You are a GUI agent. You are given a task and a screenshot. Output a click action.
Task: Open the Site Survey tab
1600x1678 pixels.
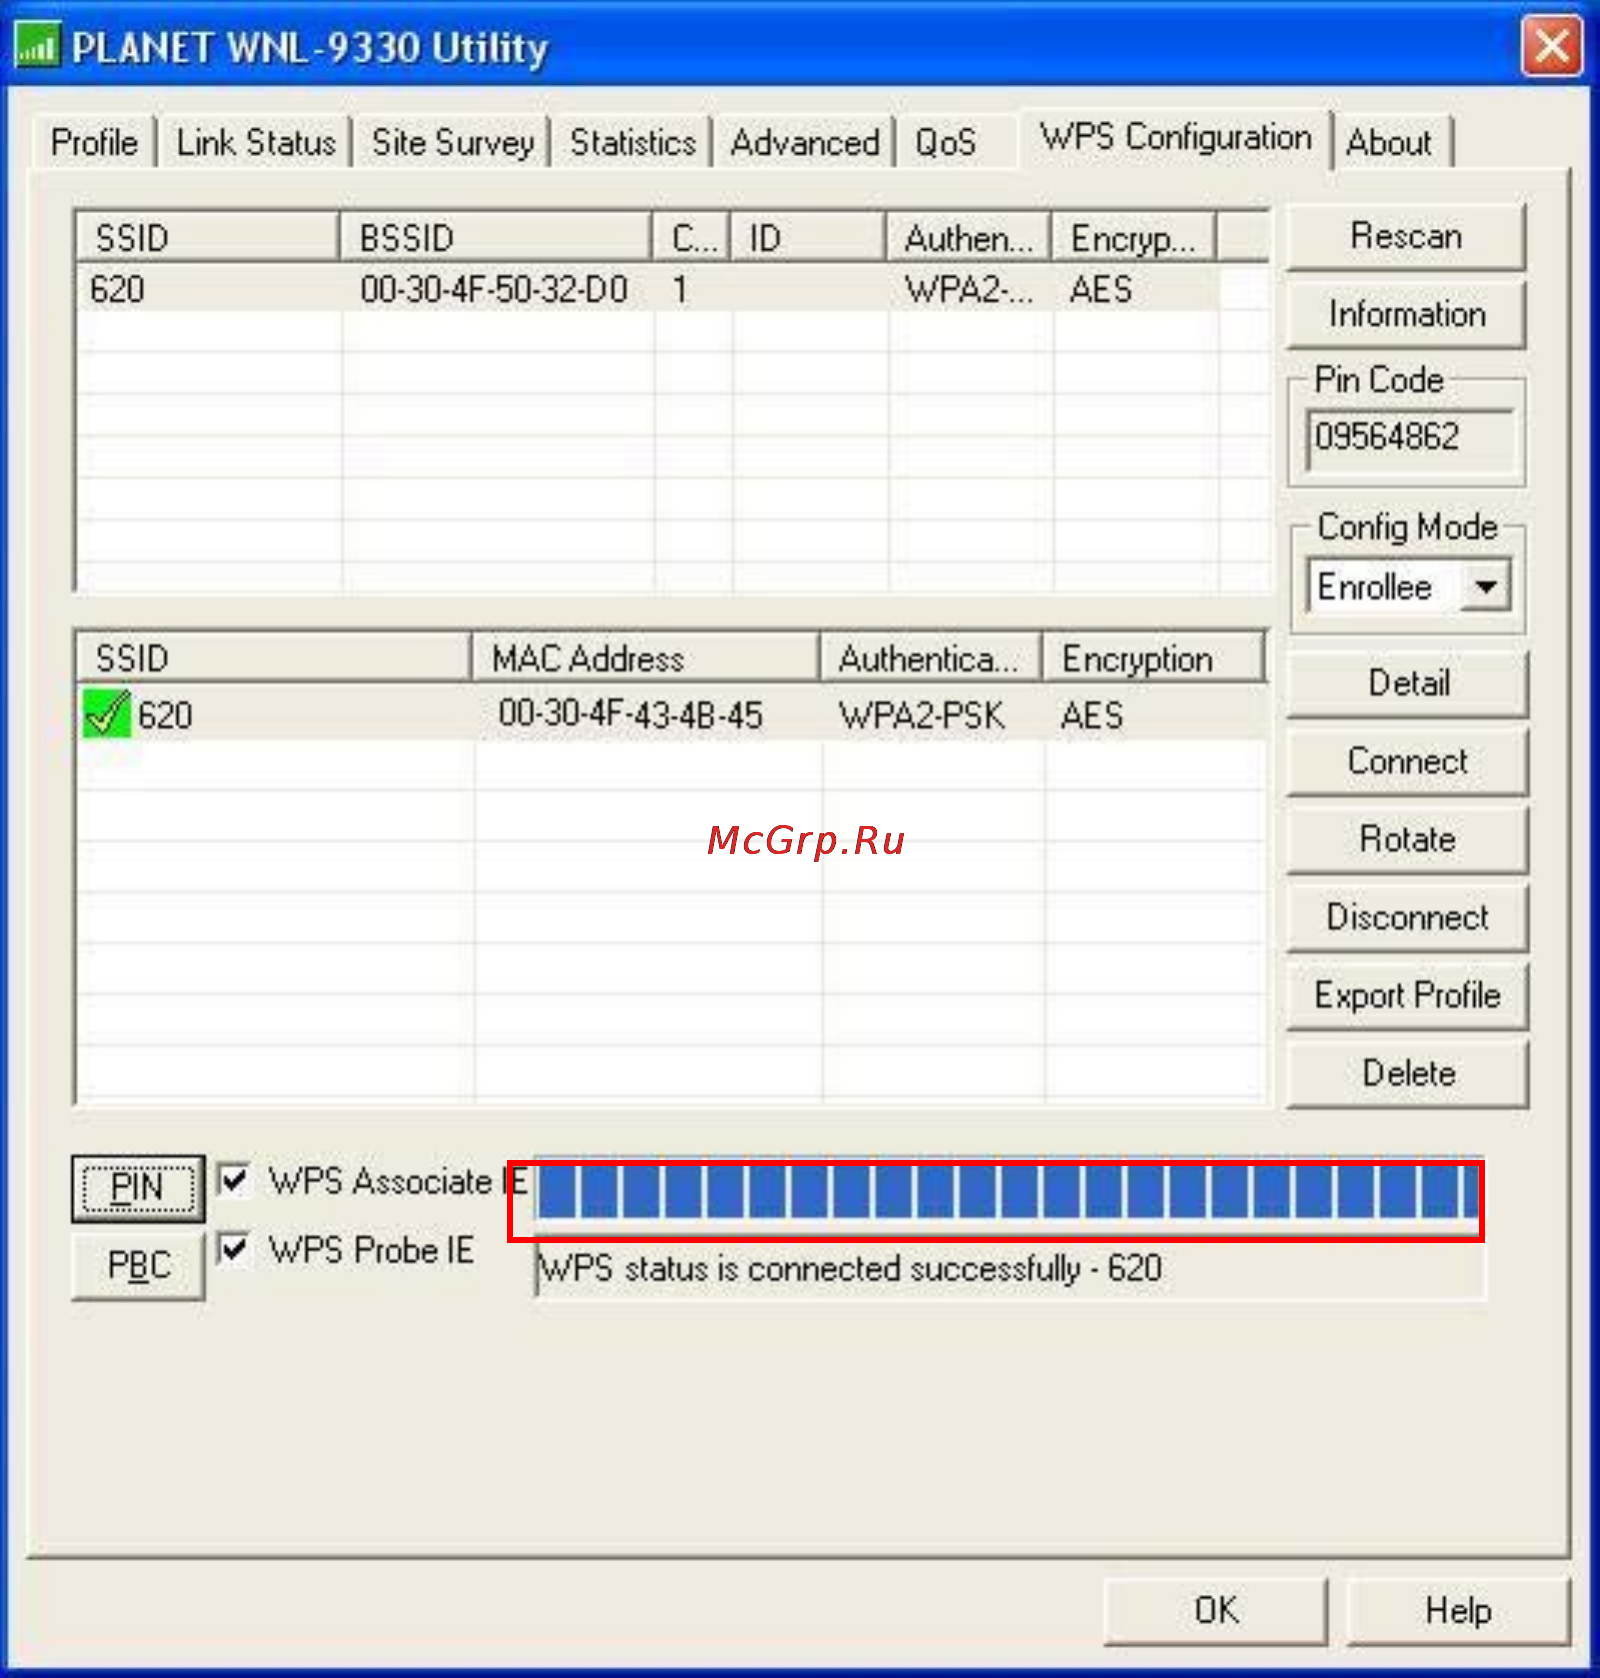[453, 142]
